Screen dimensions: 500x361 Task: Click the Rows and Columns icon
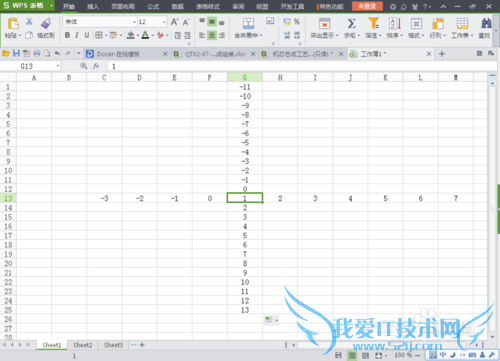(x=438, y=24)
